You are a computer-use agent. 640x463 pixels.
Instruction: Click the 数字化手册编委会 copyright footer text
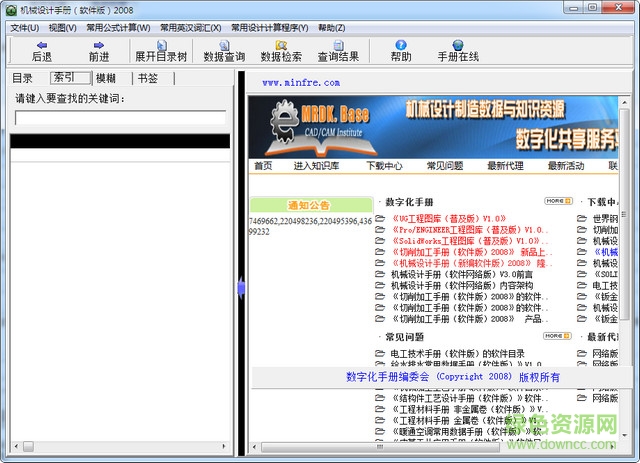[x=453, y=377]
